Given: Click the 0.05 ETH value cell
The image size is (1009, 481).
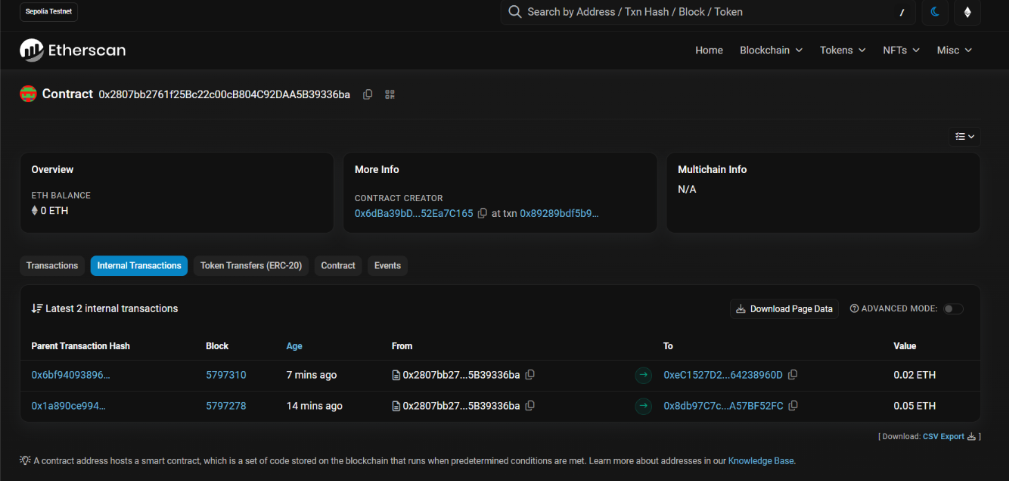Looking at the screenshot, I should pyautogui.click(x=914, y=406).
